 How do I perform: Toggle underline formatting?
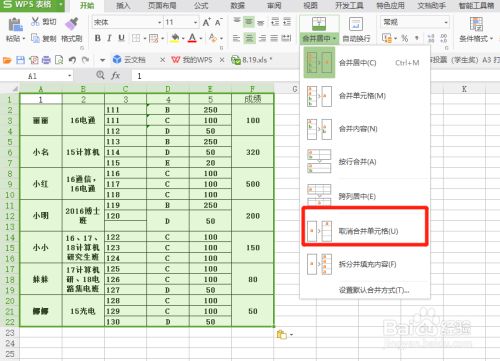(x=121, y=38)
